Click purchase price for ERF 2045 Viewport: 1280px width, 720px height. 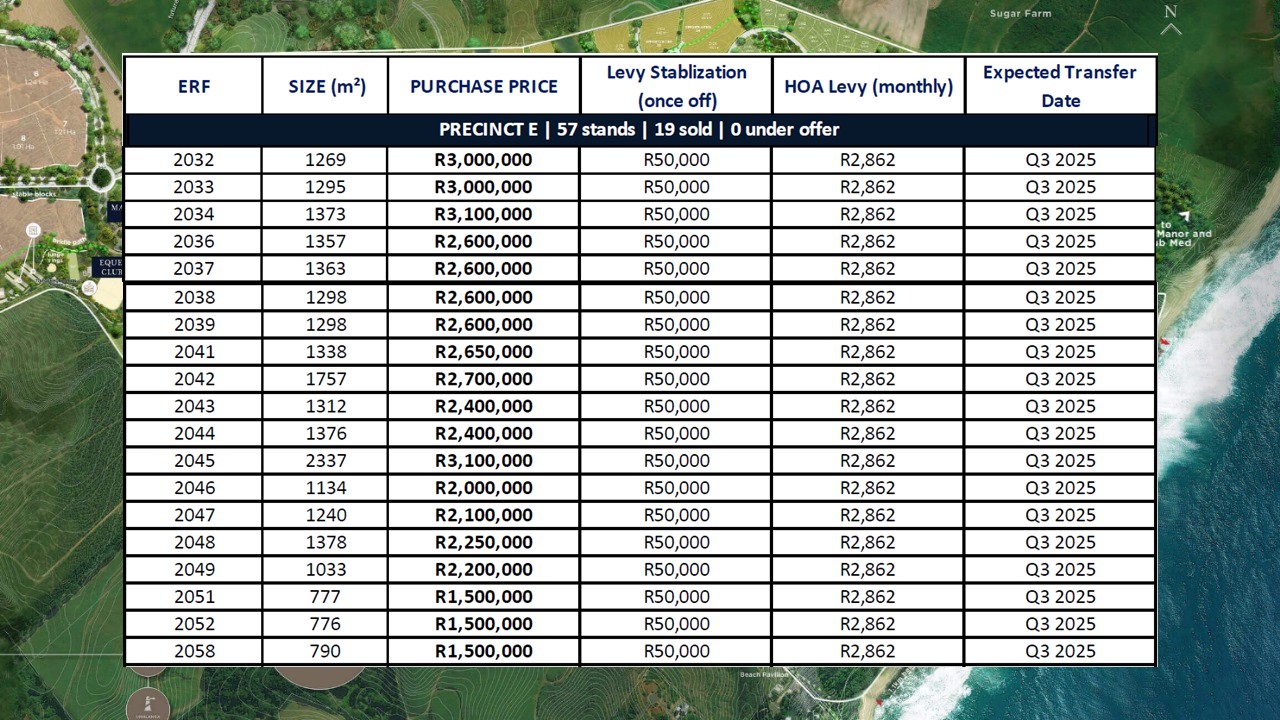point(484,460)
